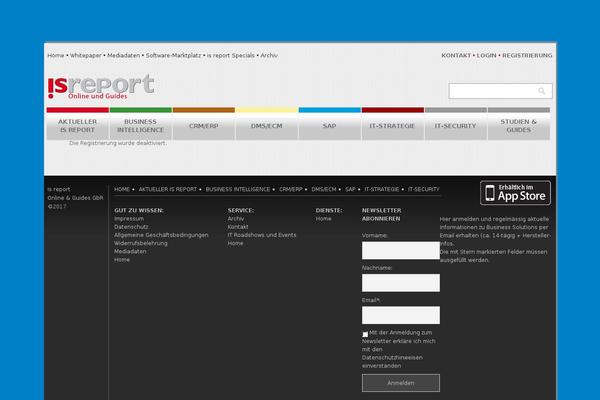Open the Impressum footer link

129,219
